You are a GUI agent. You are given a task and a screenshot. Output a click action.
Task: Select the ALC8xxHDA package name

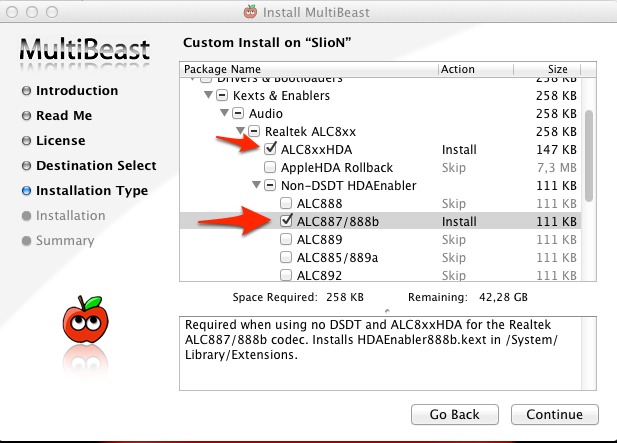(316, 150)
